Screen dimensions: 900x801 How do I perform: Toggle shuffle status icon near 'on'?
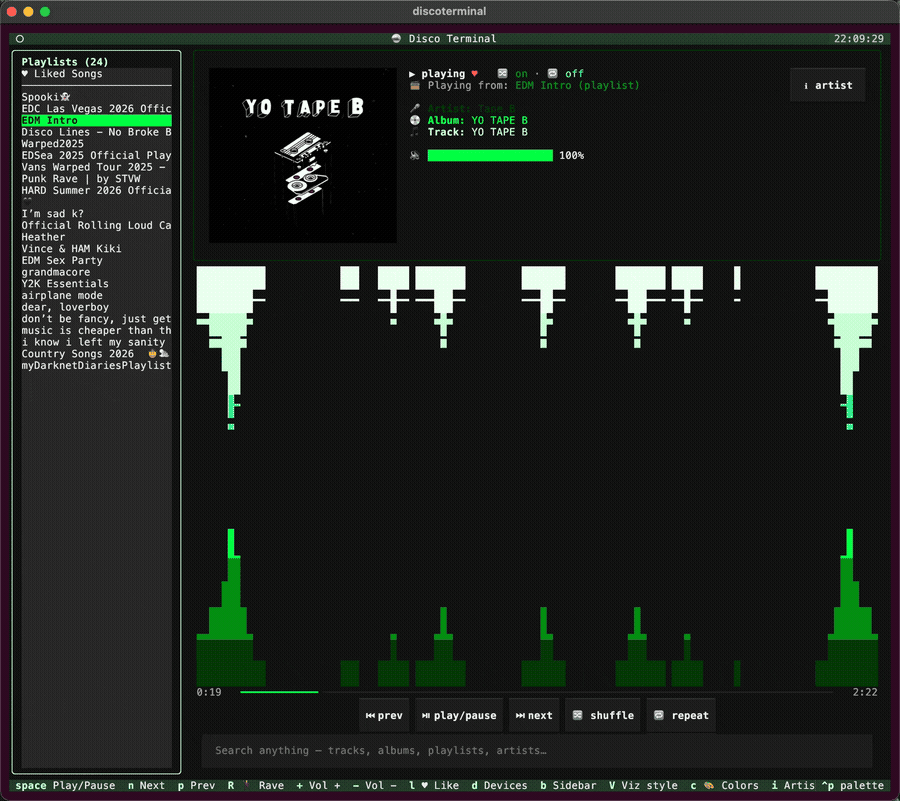point(502,73)
